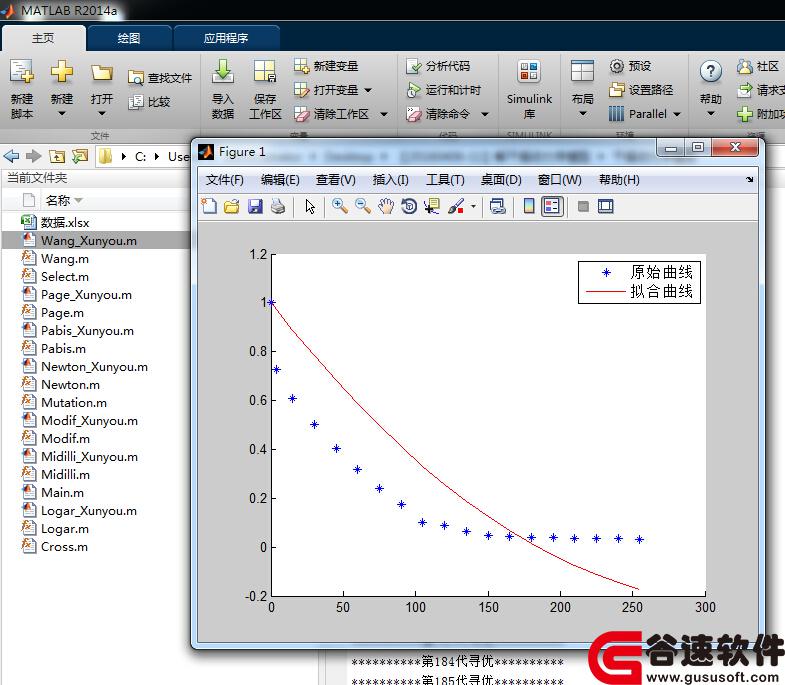Click the Preferences 预设 gear icon
Image resolution: width=785 pixels, height=685 pixels.
click(x=617, y=66)
